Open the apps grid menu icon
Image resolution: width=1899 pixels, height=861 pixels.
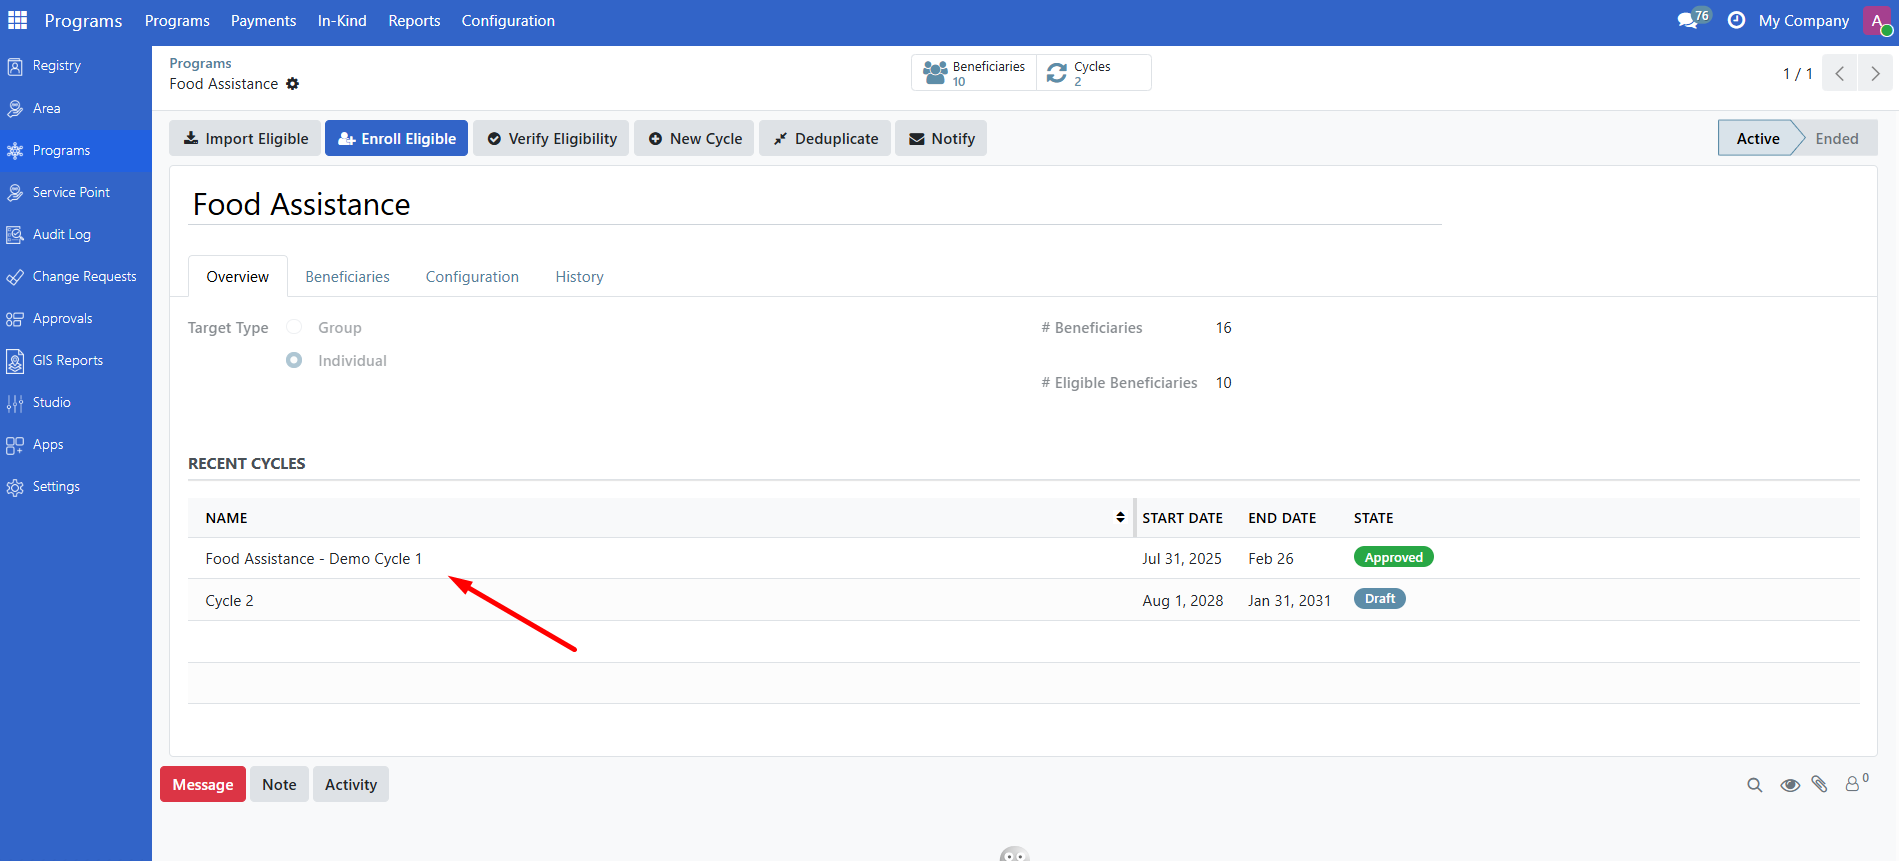pyautogui.click(x=17, y=20)
